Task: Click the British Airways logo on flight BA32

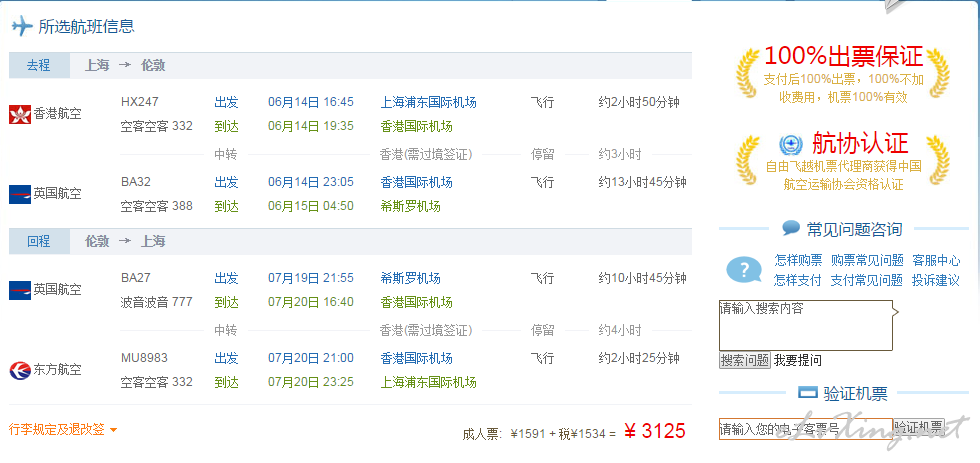Action: (x=20, y=194)
